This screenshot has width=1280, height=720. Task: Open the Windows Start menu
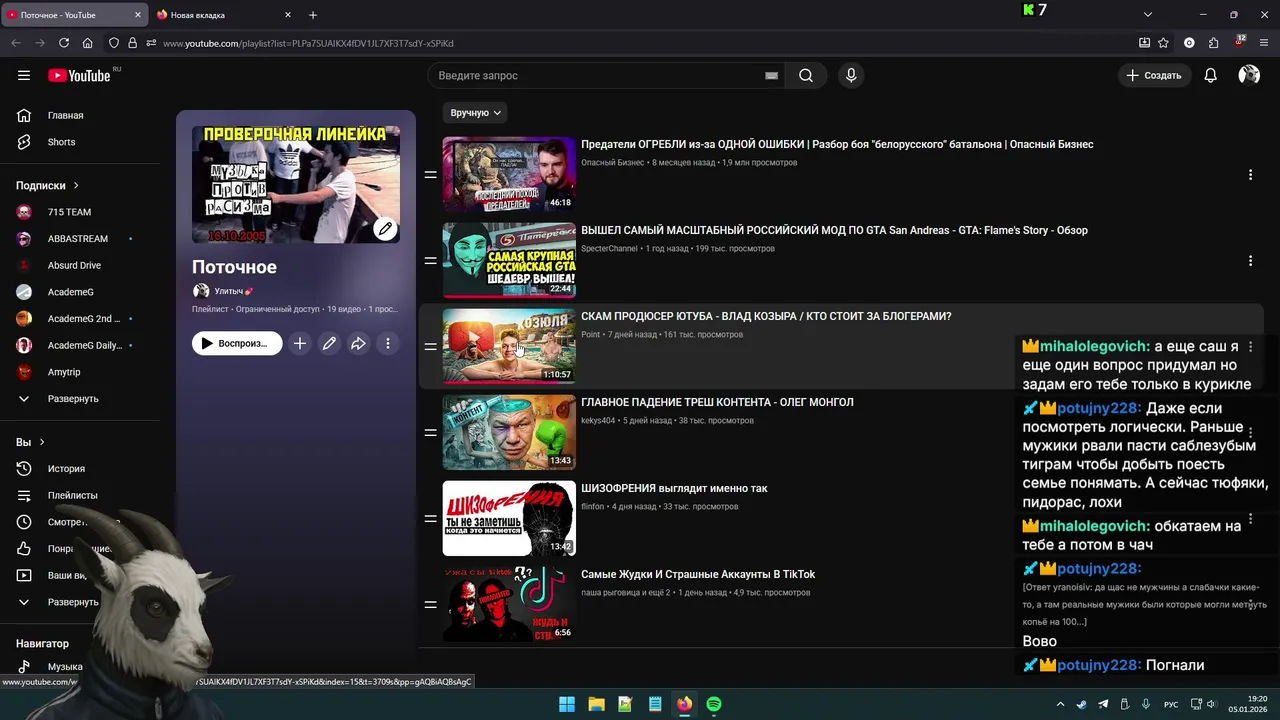click(567, 704)
